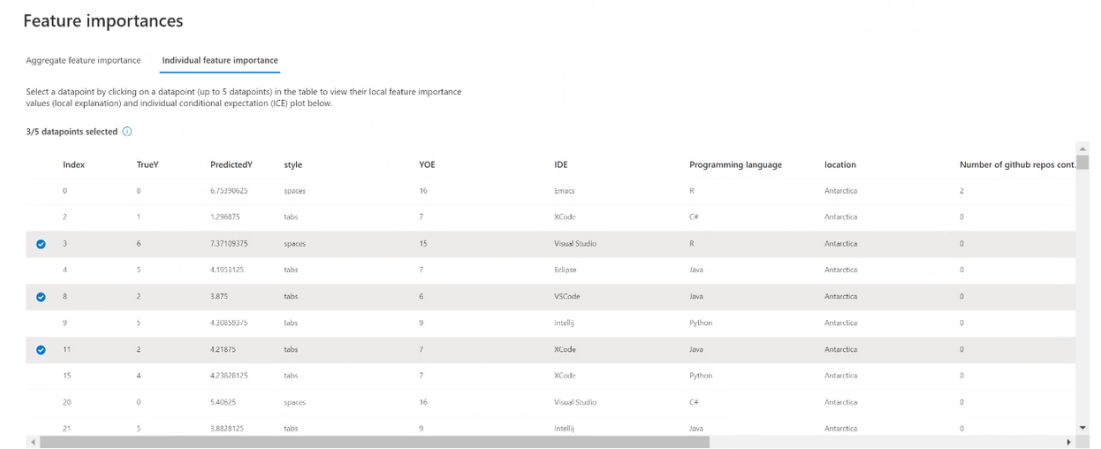The height and width of the screenshot is (449, 1101).
Task: Click the TrueY column header
Action: [148, 164]
